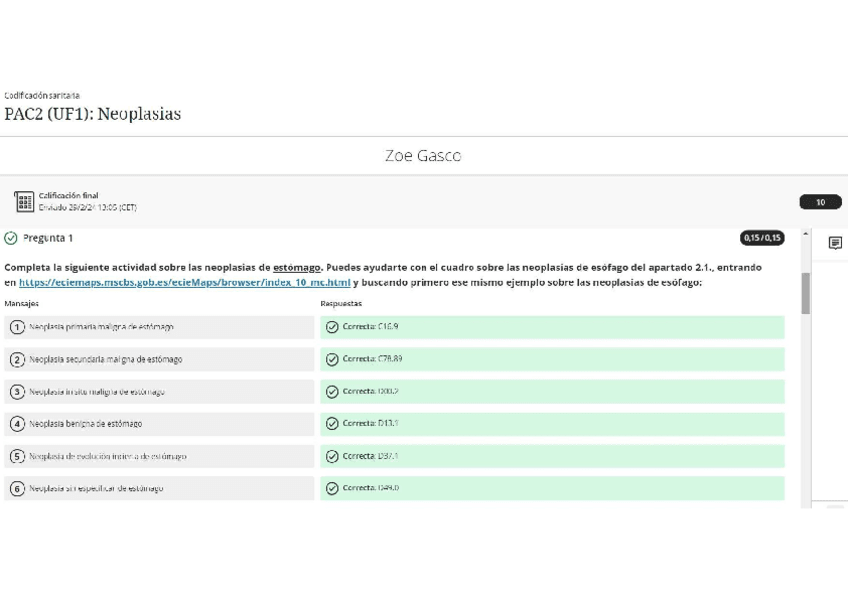
Task: Click the student name Zoe Gasco
Action: pos(423,156)
